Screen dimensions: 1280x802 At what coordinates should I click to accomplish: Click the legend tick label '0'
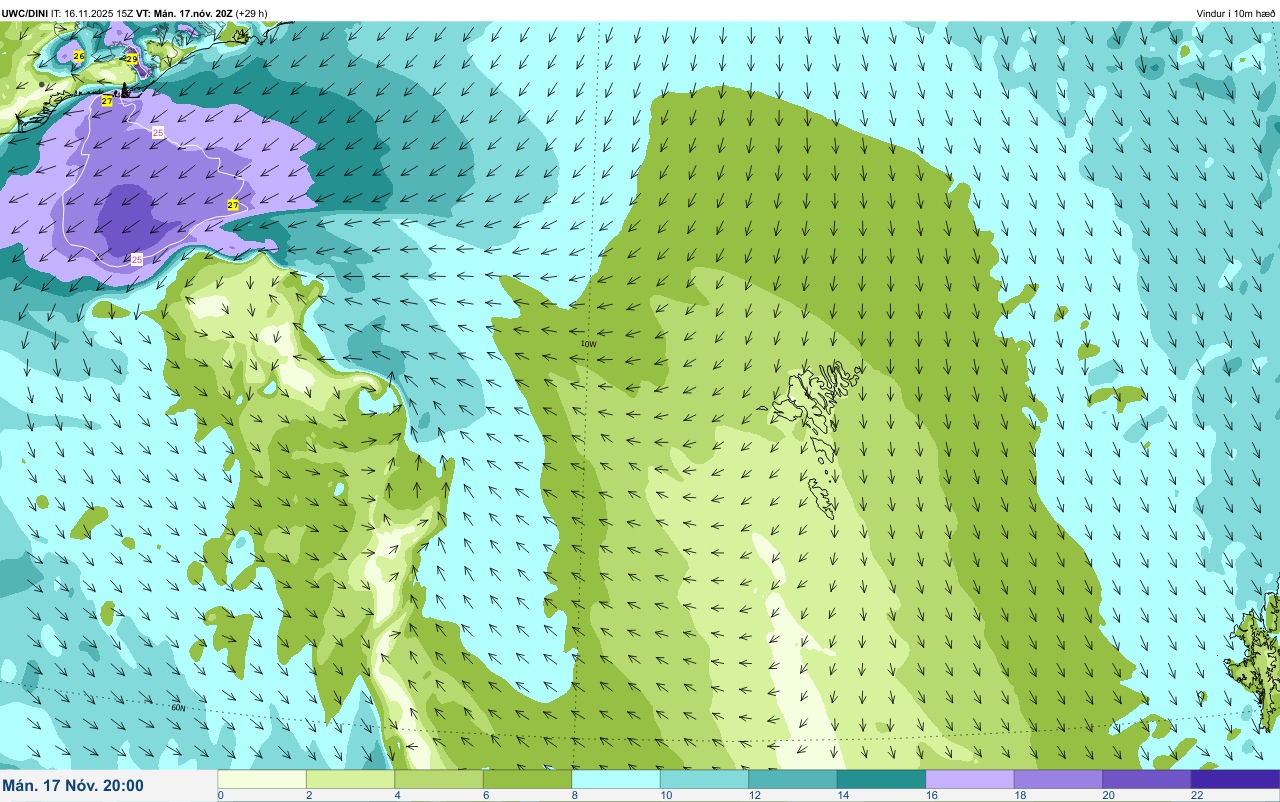click(x=220, y=795)
